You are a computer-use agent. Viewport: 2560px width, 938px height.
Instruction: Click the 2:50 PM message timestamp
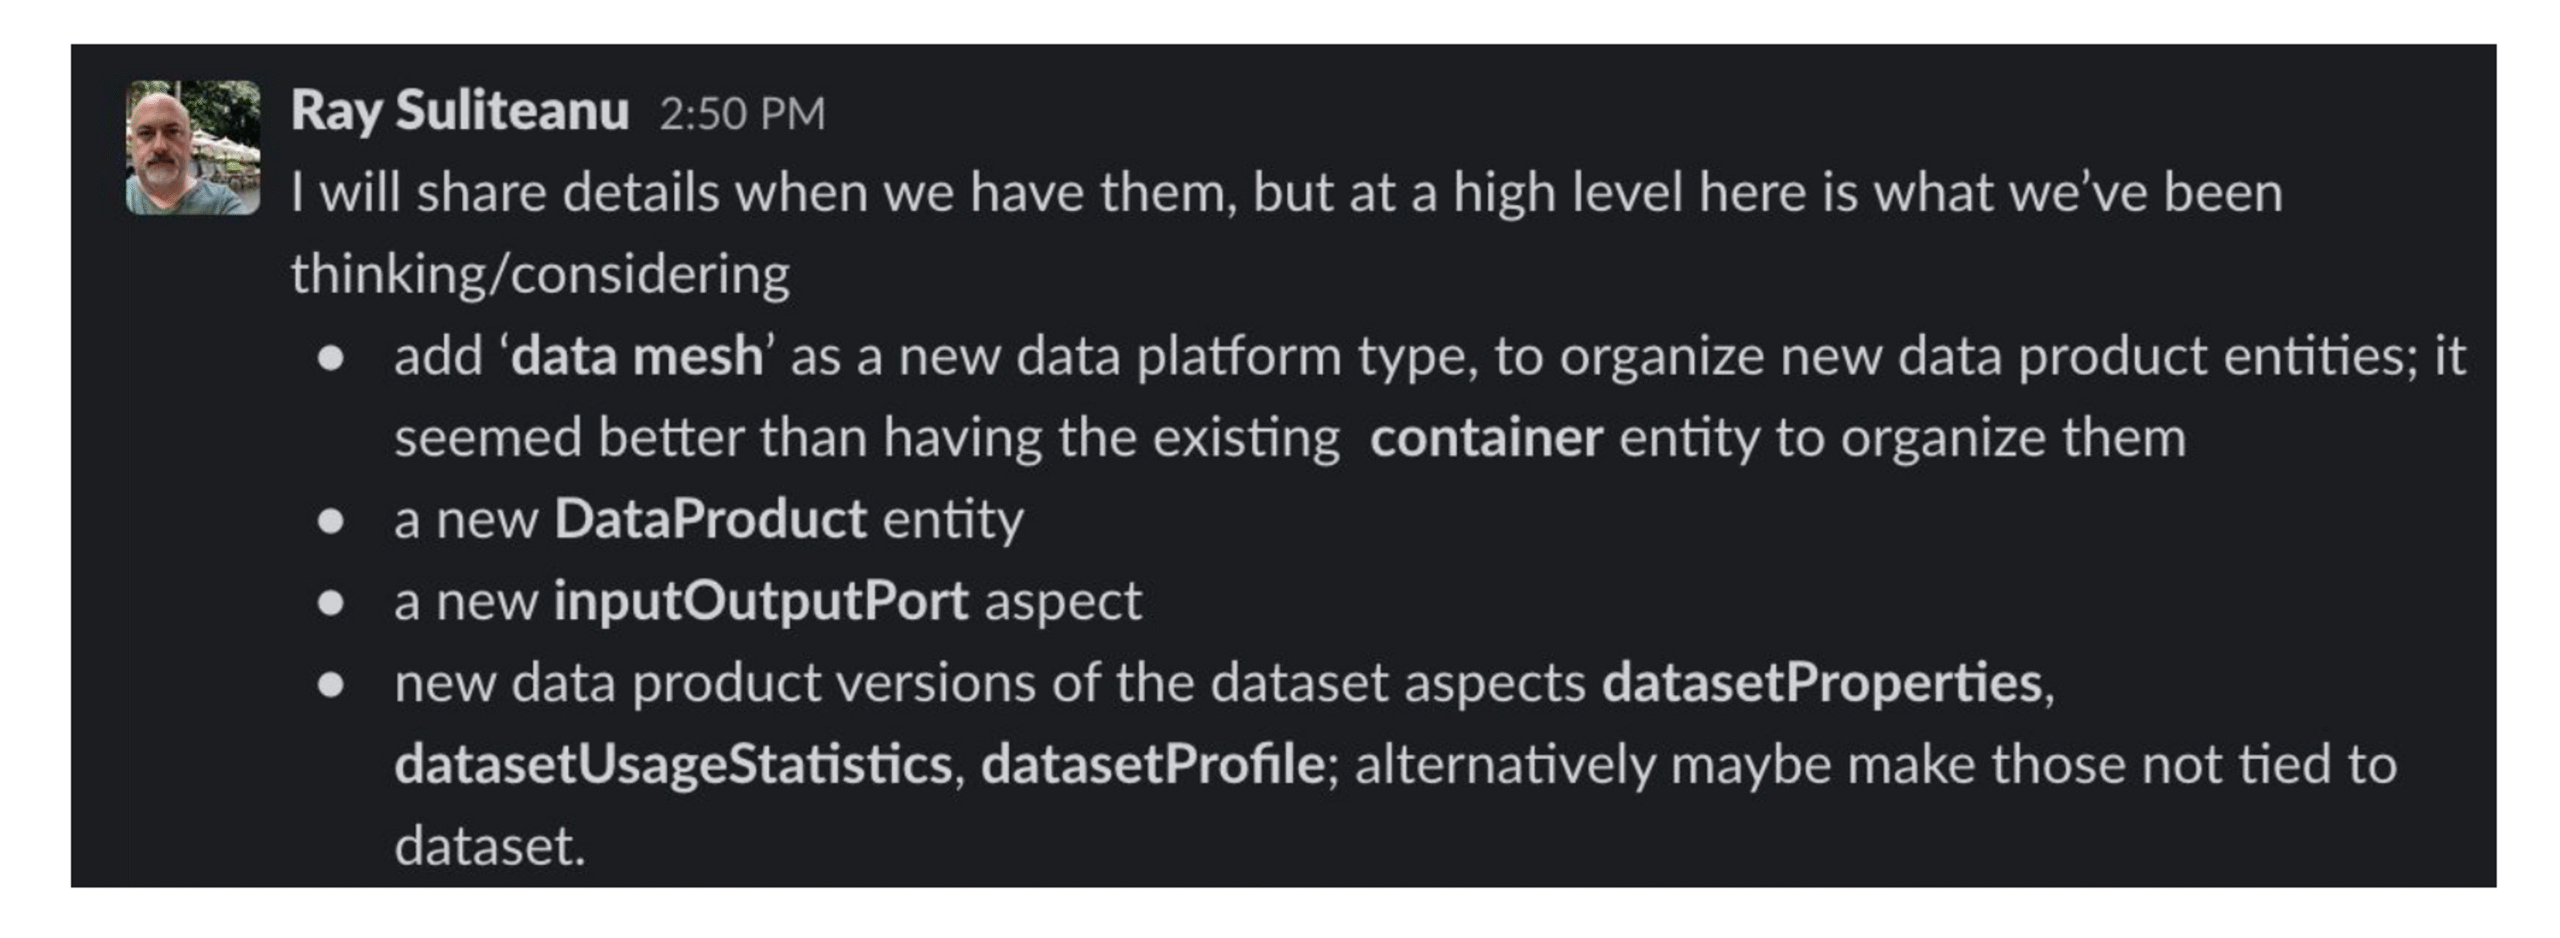pos(742,113)
